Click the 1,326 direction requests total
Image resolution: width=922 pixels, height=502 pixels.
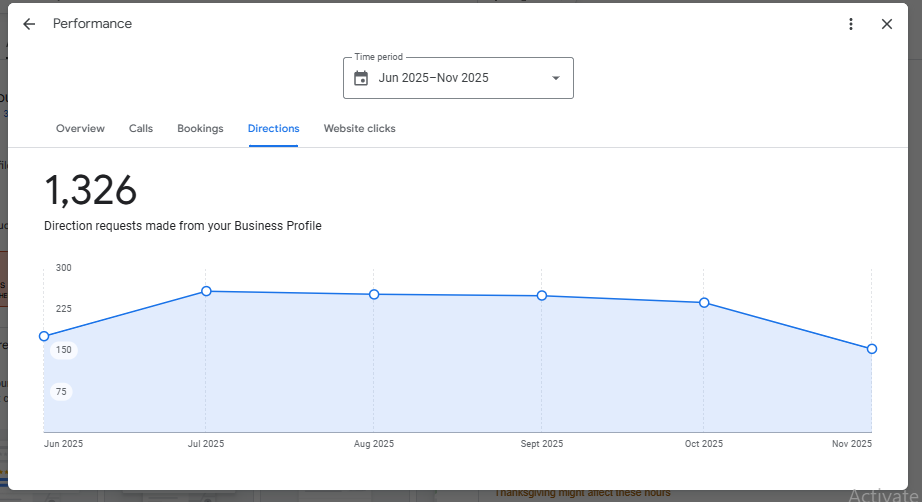91,190
